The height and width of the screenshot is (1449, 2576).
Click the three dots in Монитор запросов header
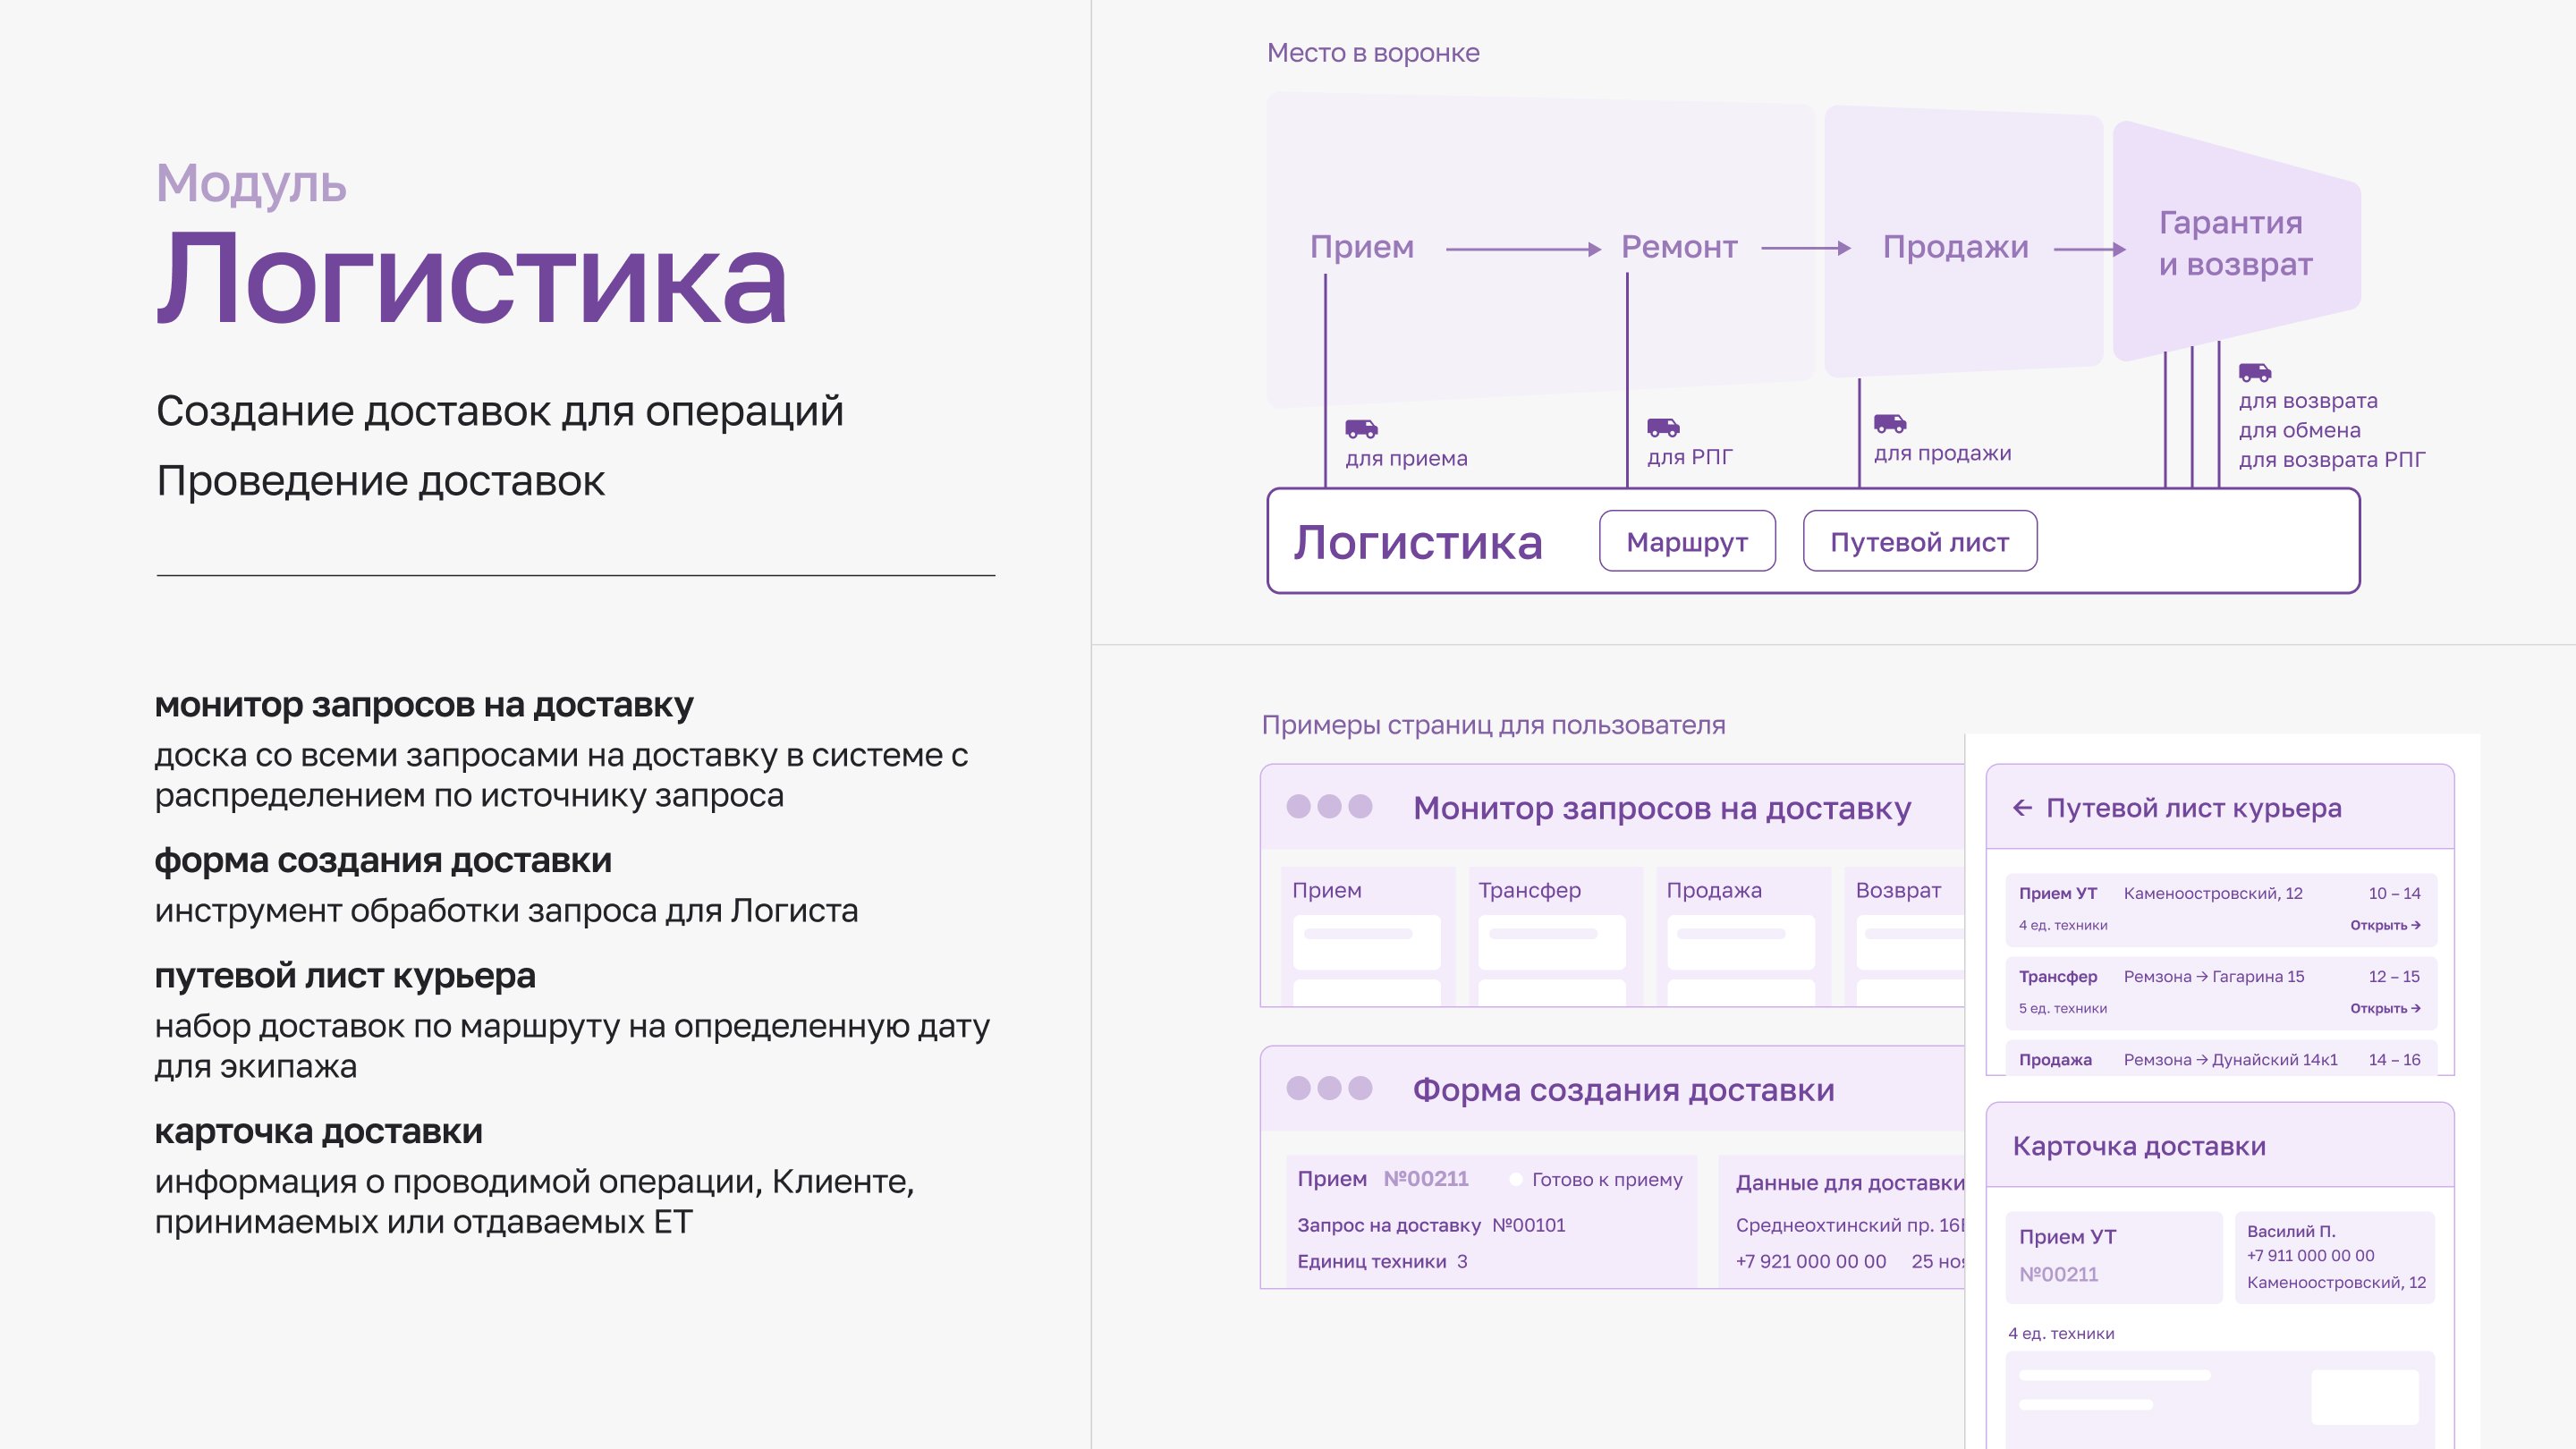[x=1329, y=807]
